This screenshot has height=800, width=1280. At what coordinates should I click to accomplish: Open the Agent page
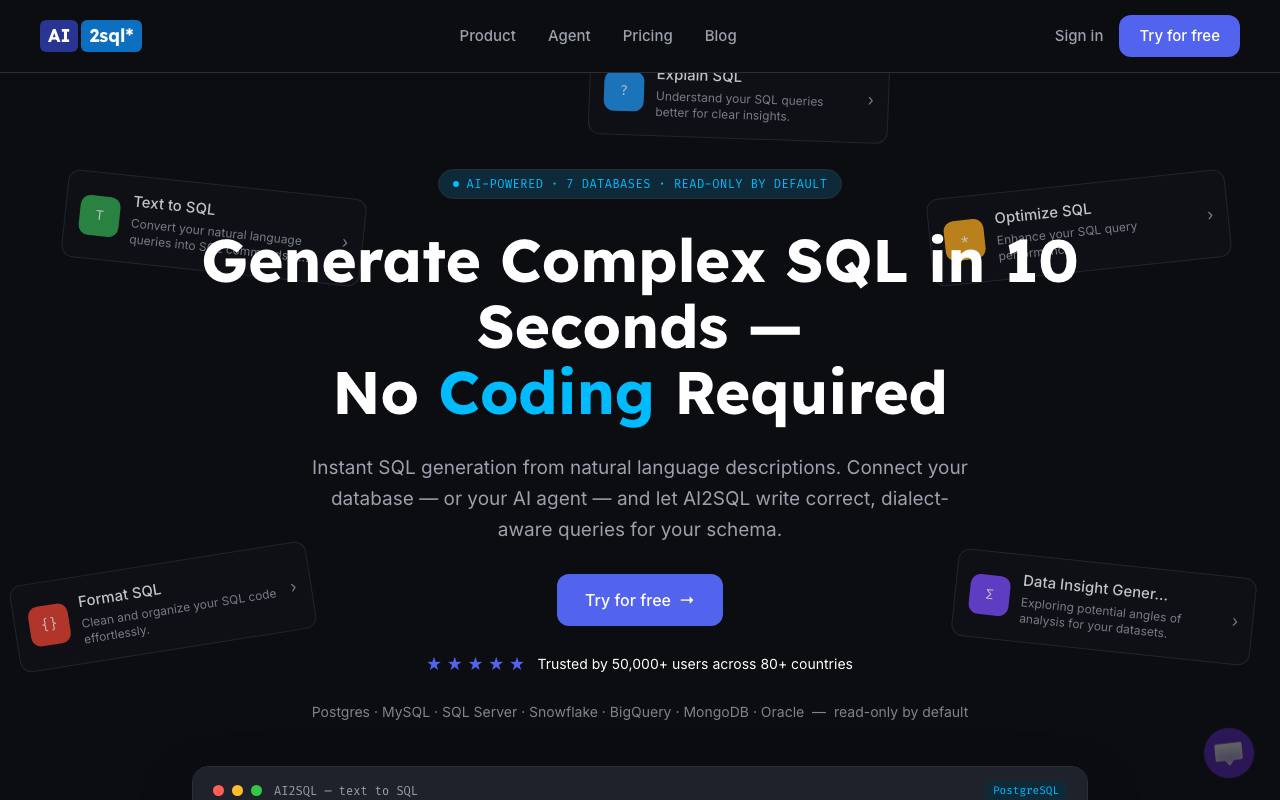(569, 36)
